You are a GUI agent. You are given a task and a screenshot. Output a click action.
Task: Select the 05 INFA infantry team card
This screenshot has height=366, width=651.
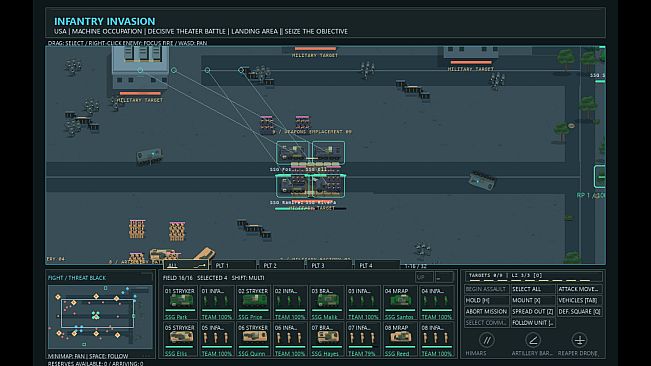(x=216, y=339)
